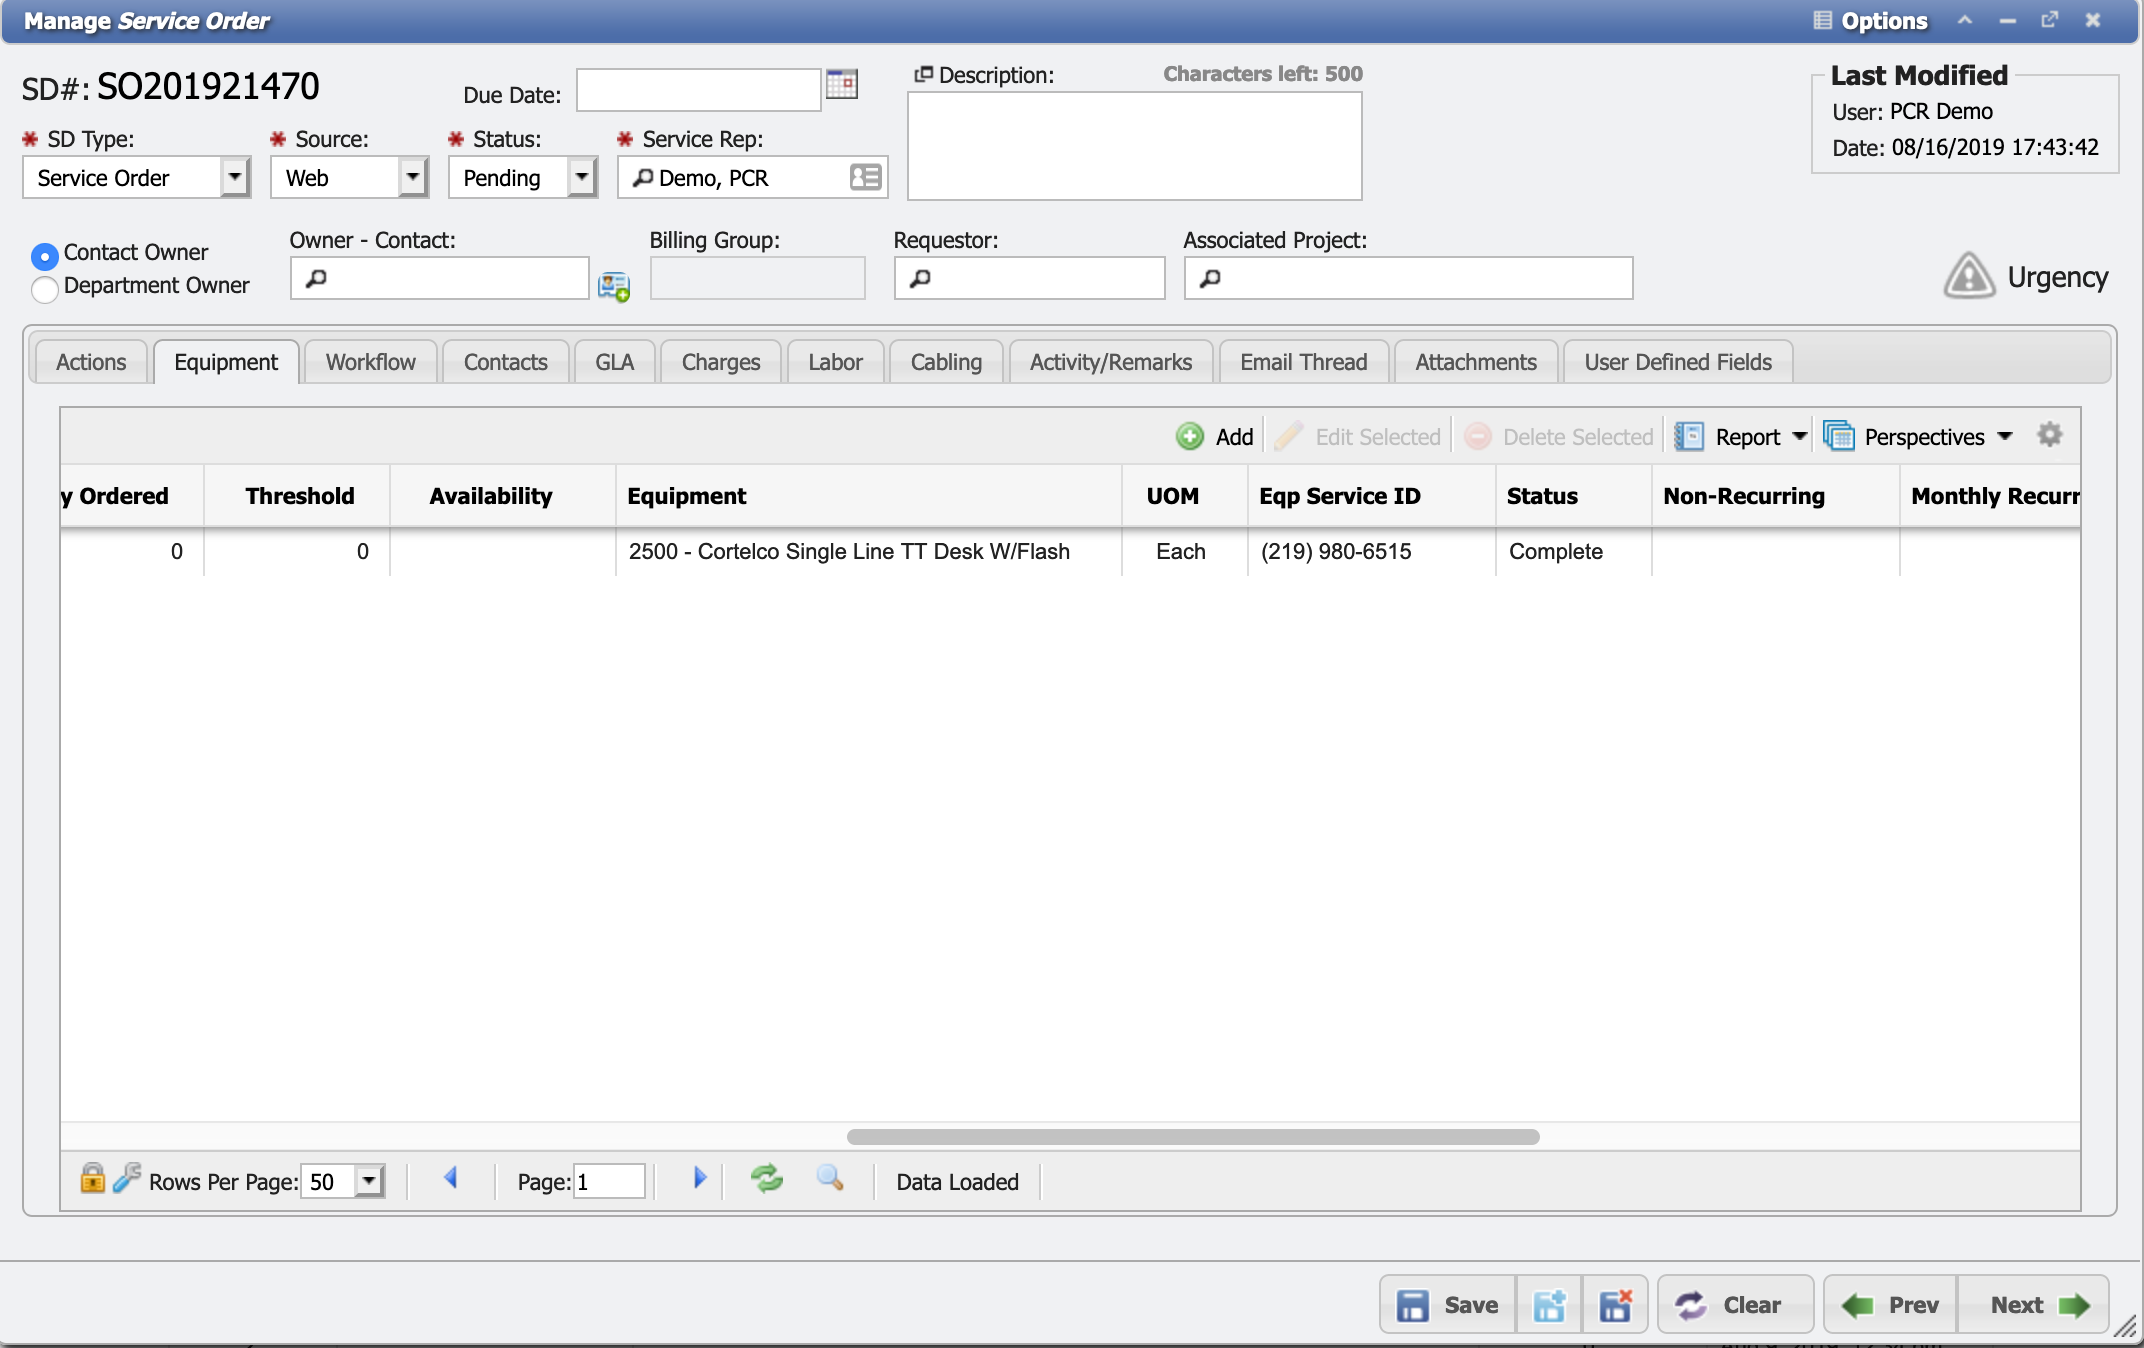The width and height of the screenshot is (2144, 1348).
Task: Click the Urgency warning triangle icon
Action: tap(1969, 276)
